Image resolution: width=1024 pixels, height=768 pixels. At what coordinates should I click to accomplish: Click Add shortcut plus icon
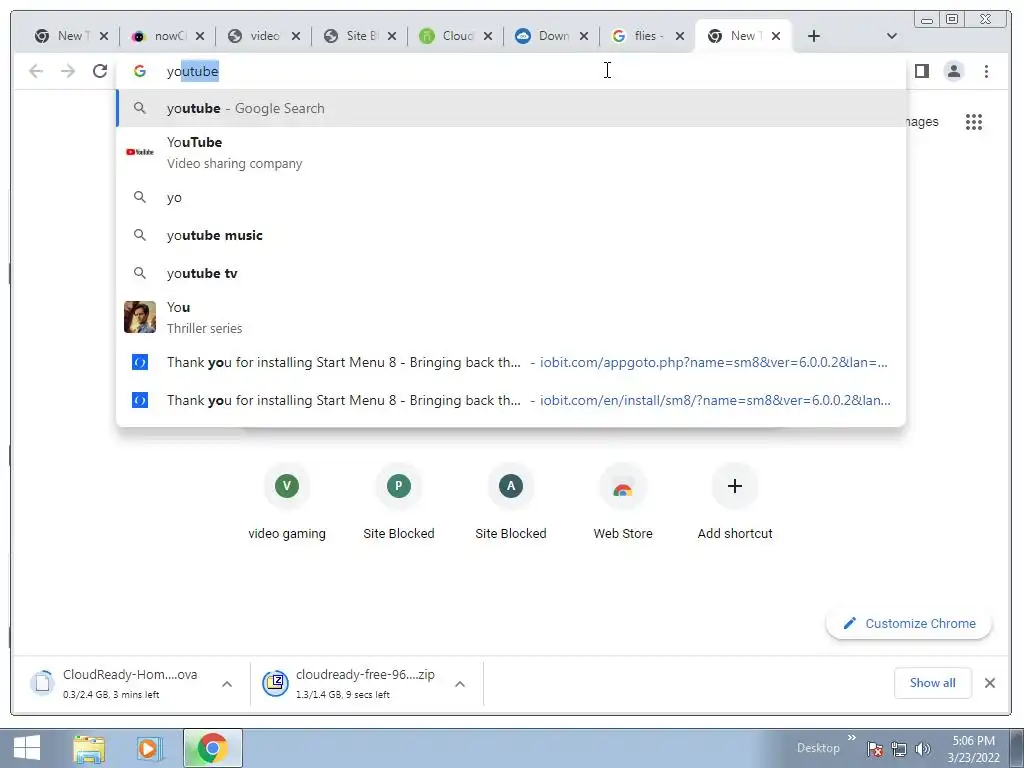point(735,486)
